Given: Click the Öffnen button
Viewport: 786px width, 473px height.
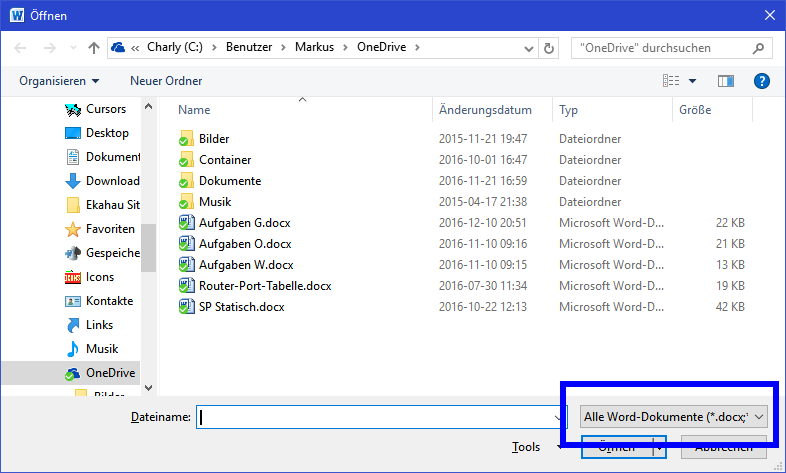Looking at the screenshot, I should tap(617, 447).
